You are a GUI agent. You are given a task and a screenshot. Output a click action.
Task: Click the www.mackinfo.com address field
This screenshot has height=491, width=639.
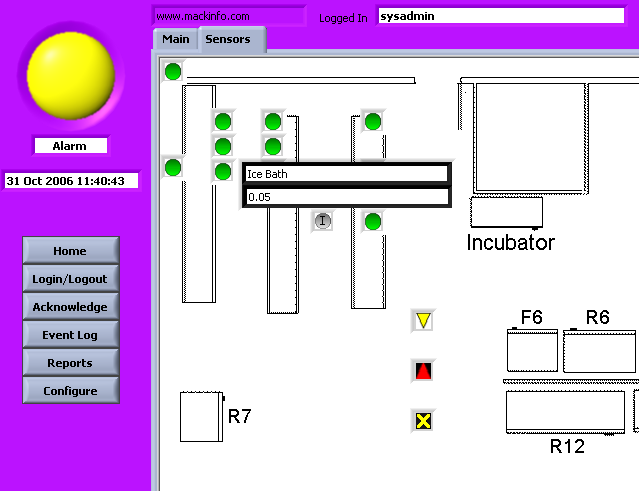[x=229, y=17]
